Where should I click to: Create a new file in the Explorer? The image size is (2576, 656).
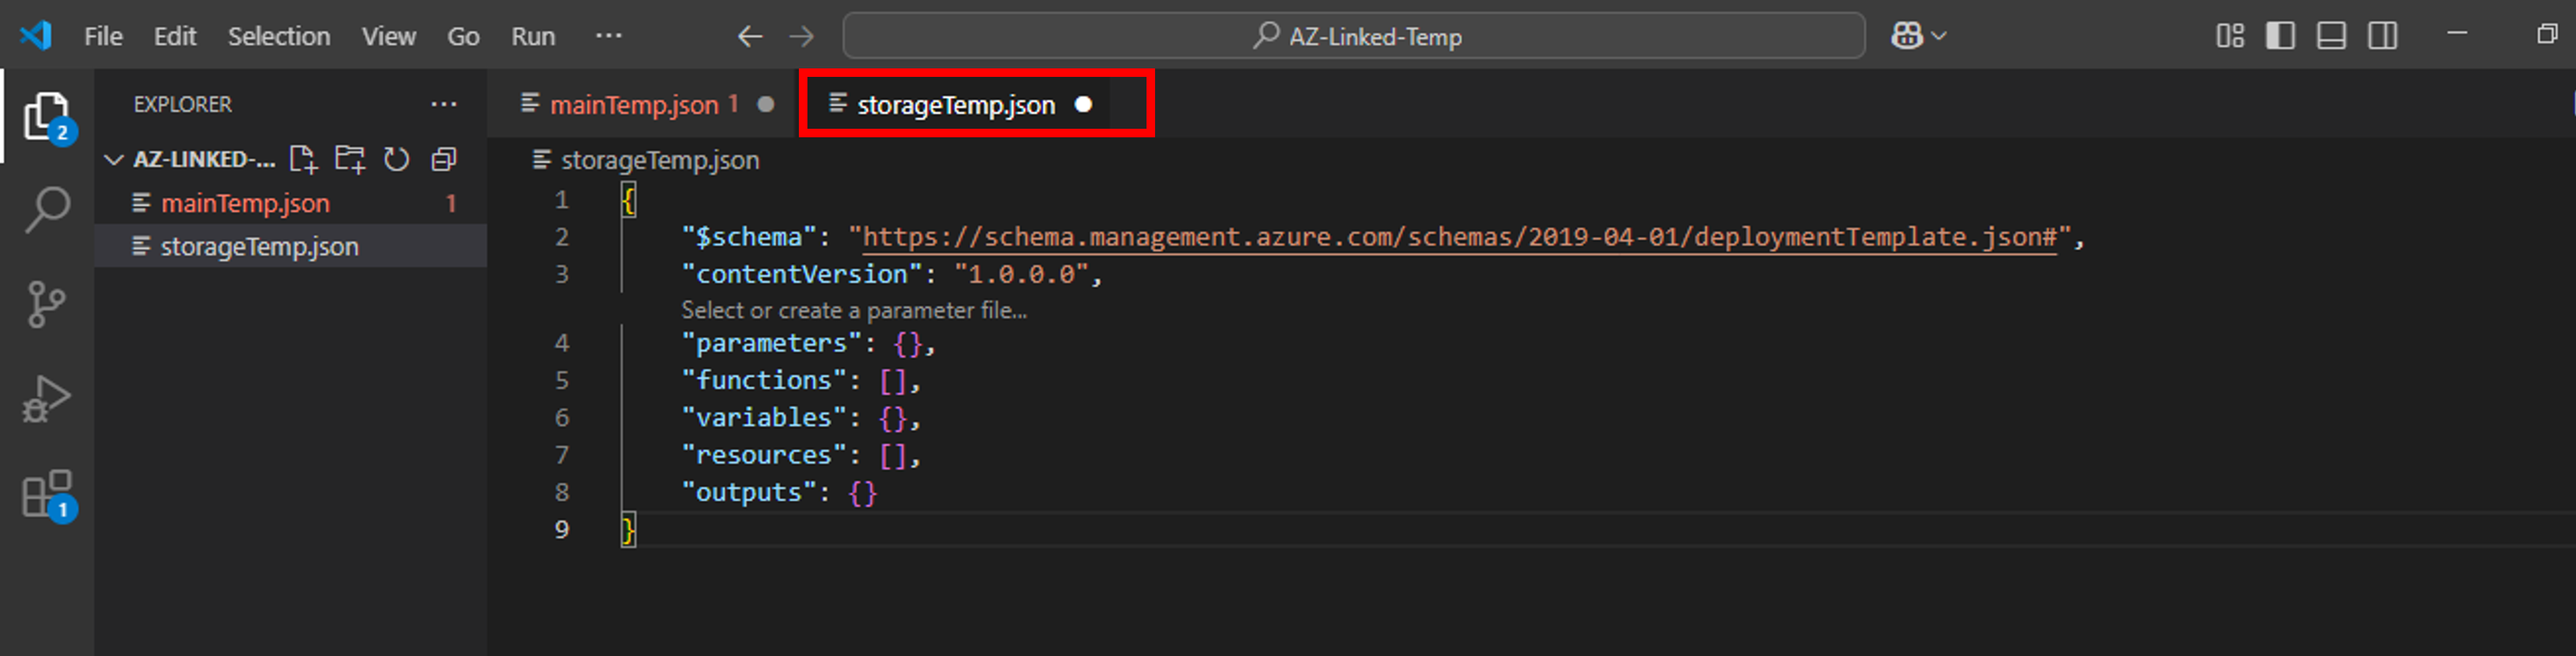point(303,159)
